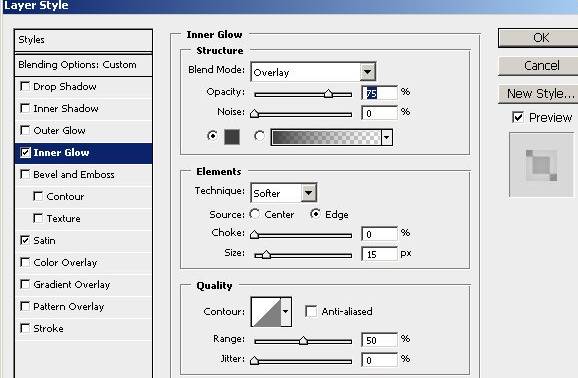578x378 pixels.
Task: Open the Bevel and Emboss settings
Action: pyautogui.click(x=74, y=174)
